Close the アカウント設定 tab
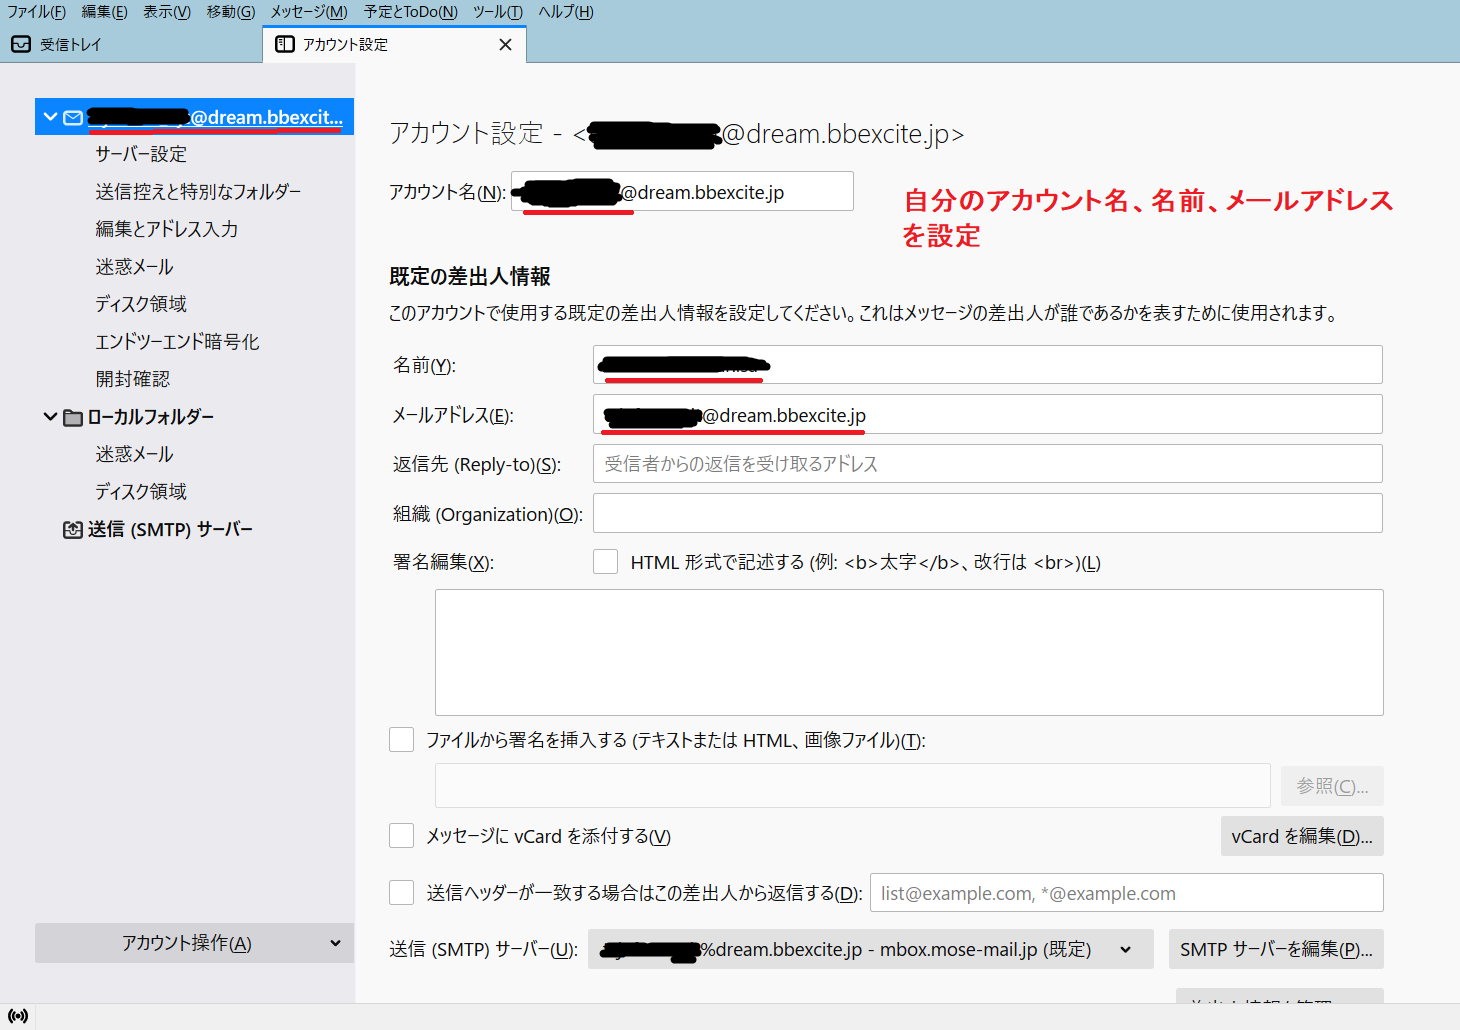1460x1030 pixels. point(505,45)
